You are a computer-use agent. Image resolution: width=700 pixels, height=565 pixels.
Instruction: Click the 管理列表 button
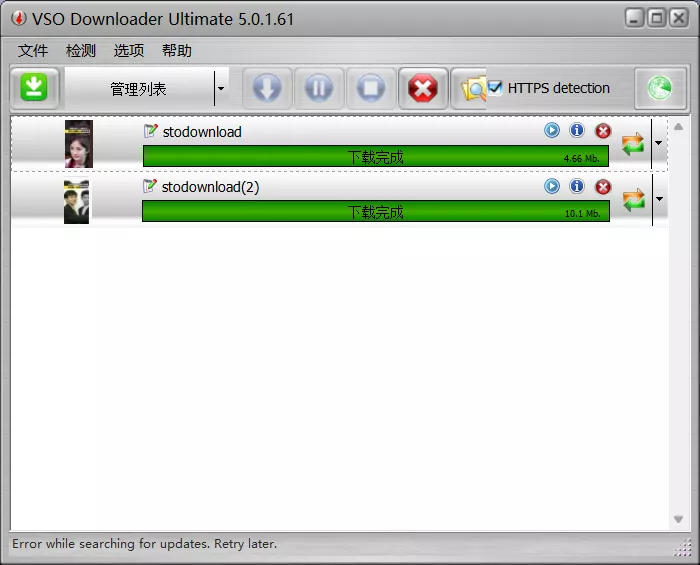pyautogui.click(x=138, y=89)
